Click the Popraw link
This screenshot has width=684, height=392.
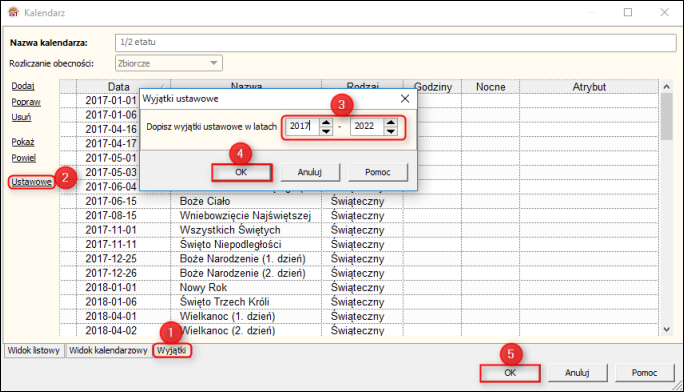(x=26, y=102)
